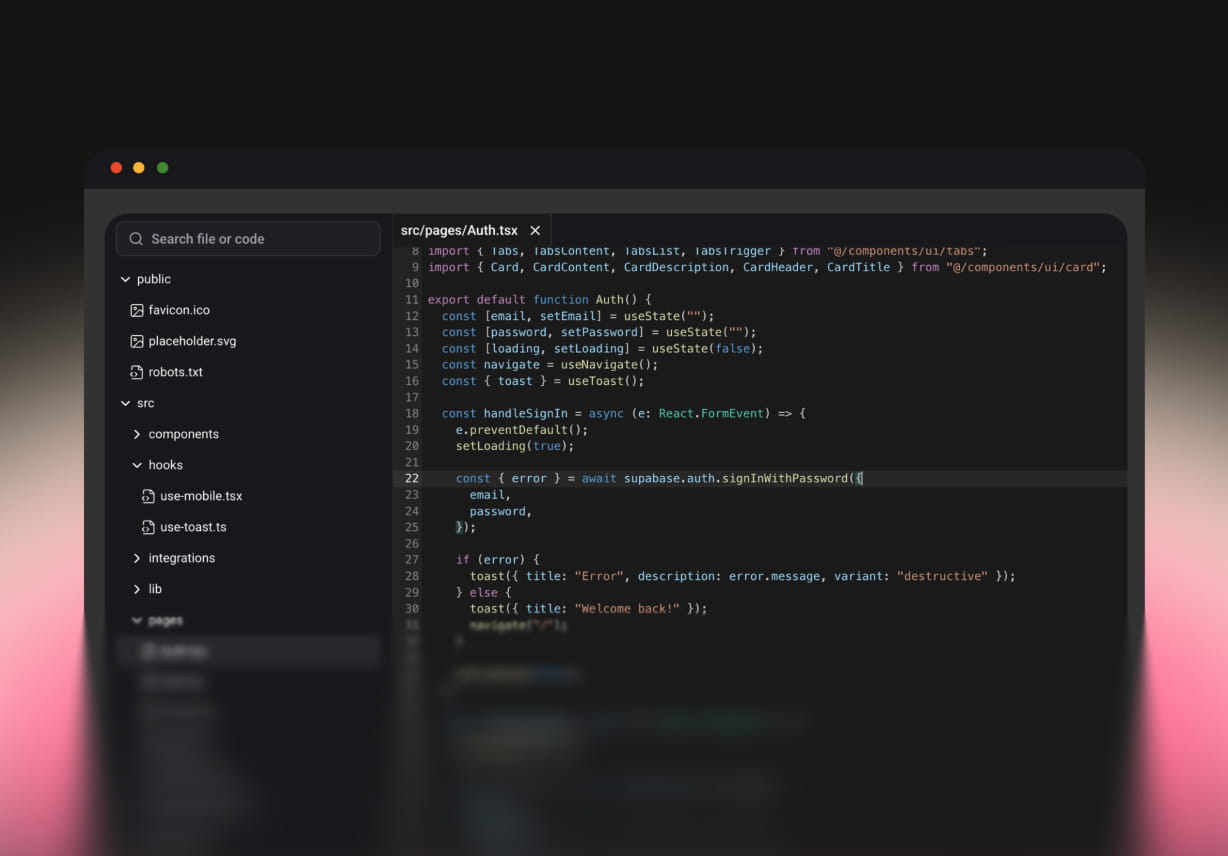The height and width of the screenshot is (856, 1228).
Task: Collapse the pages folder chevron
Action: click(137, 620)
